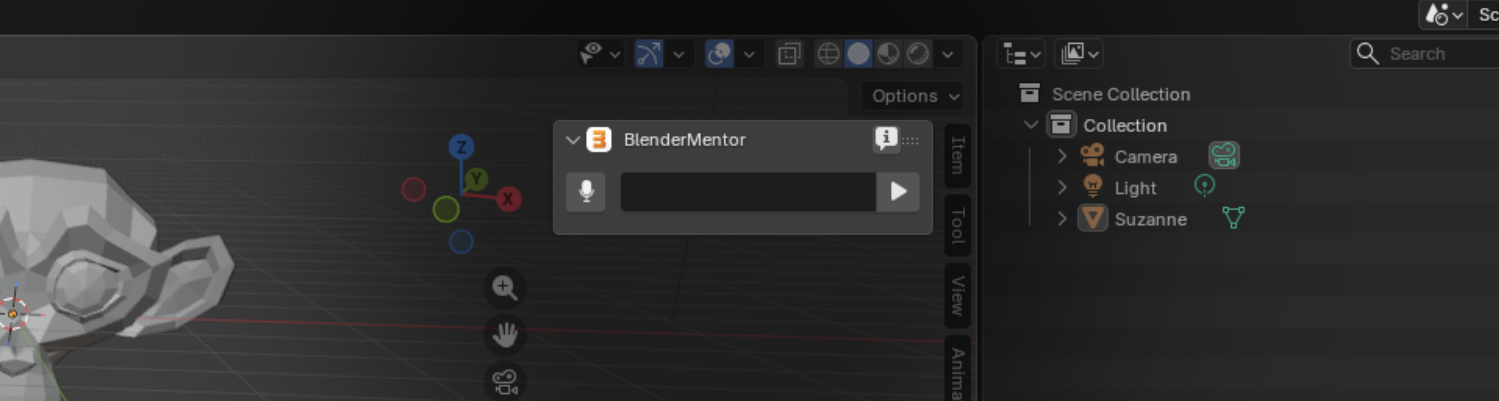Open the Animation sidebar tab
This screenshot has height=401, width=1499.
click(957, 370)
